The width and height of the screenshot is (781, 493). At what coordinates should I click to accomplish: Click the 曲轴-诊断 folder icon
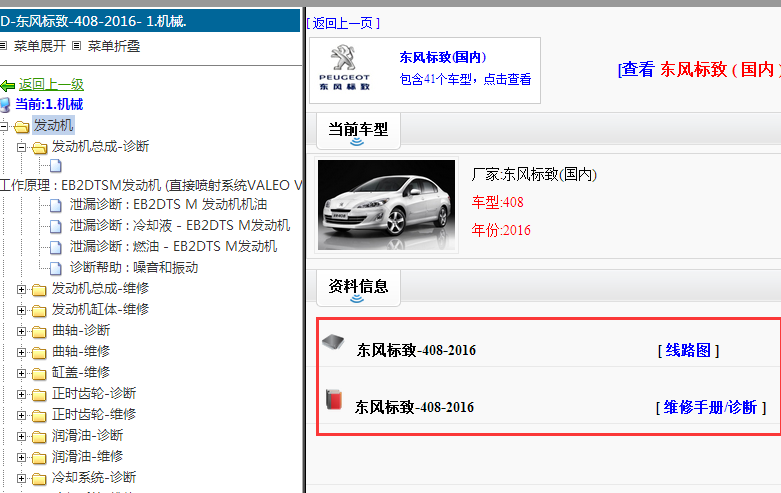tap(39, 332)
